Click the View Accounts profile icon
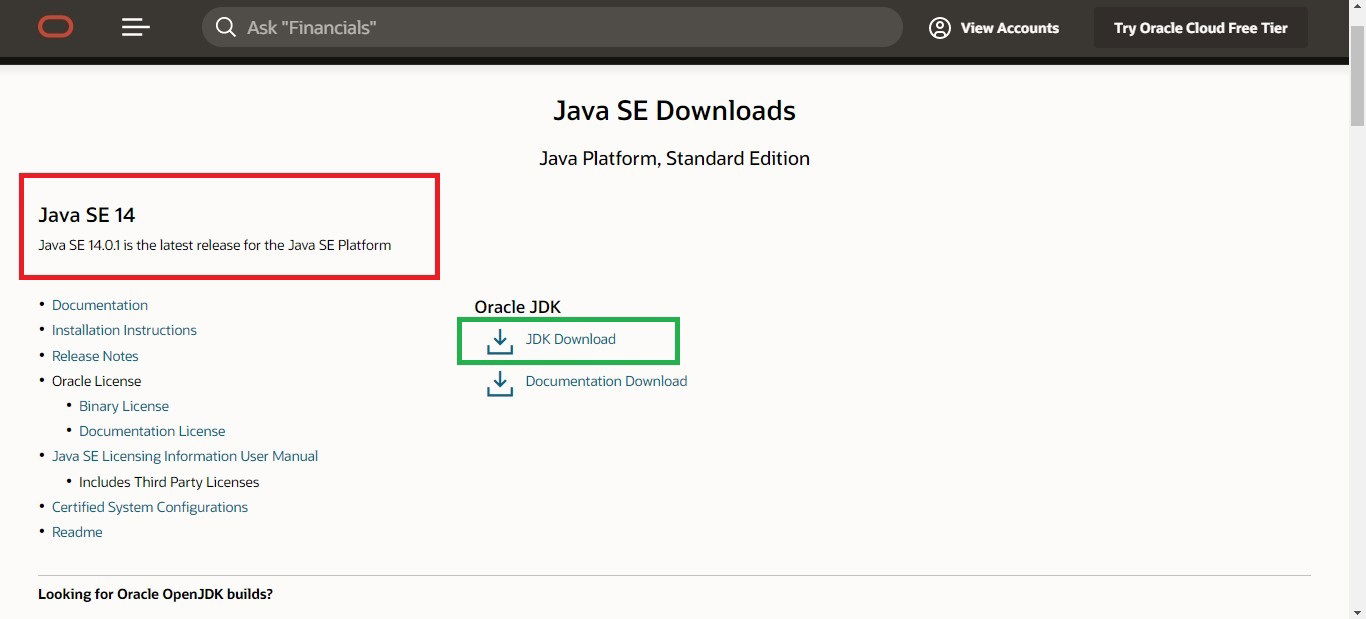This screenshot has height=619, width=1366. tap(939, 28)
